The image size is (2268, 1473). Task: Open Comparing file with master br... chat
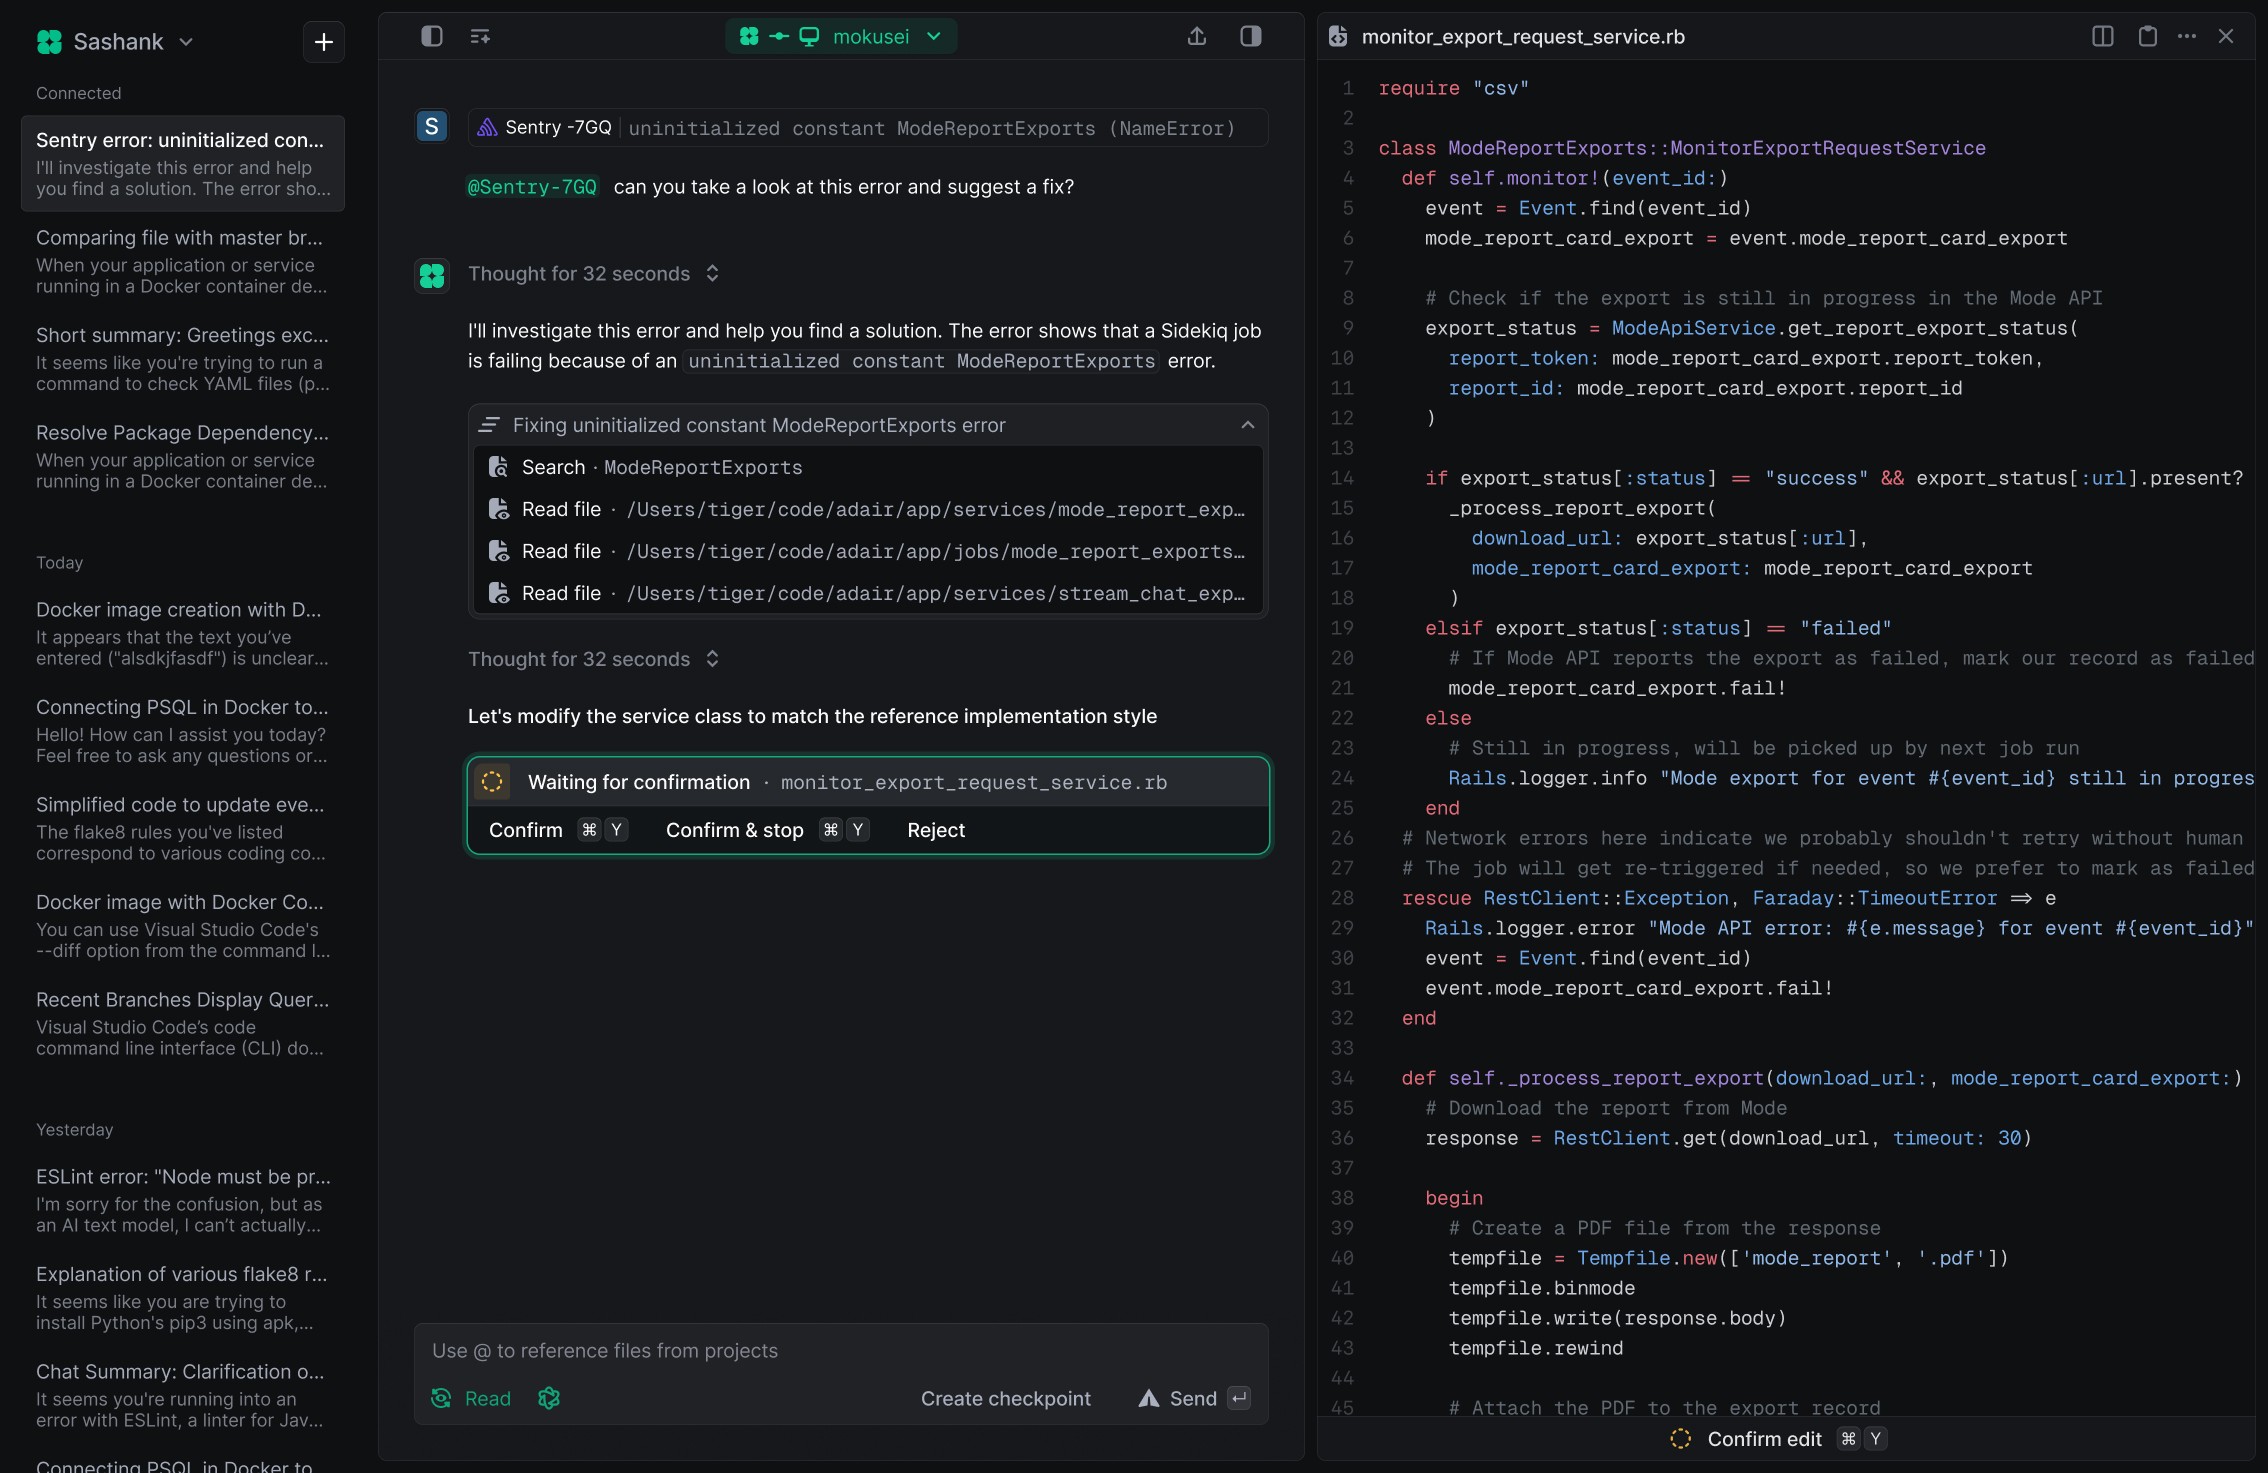pyautogui.click(x=183, y=261)
